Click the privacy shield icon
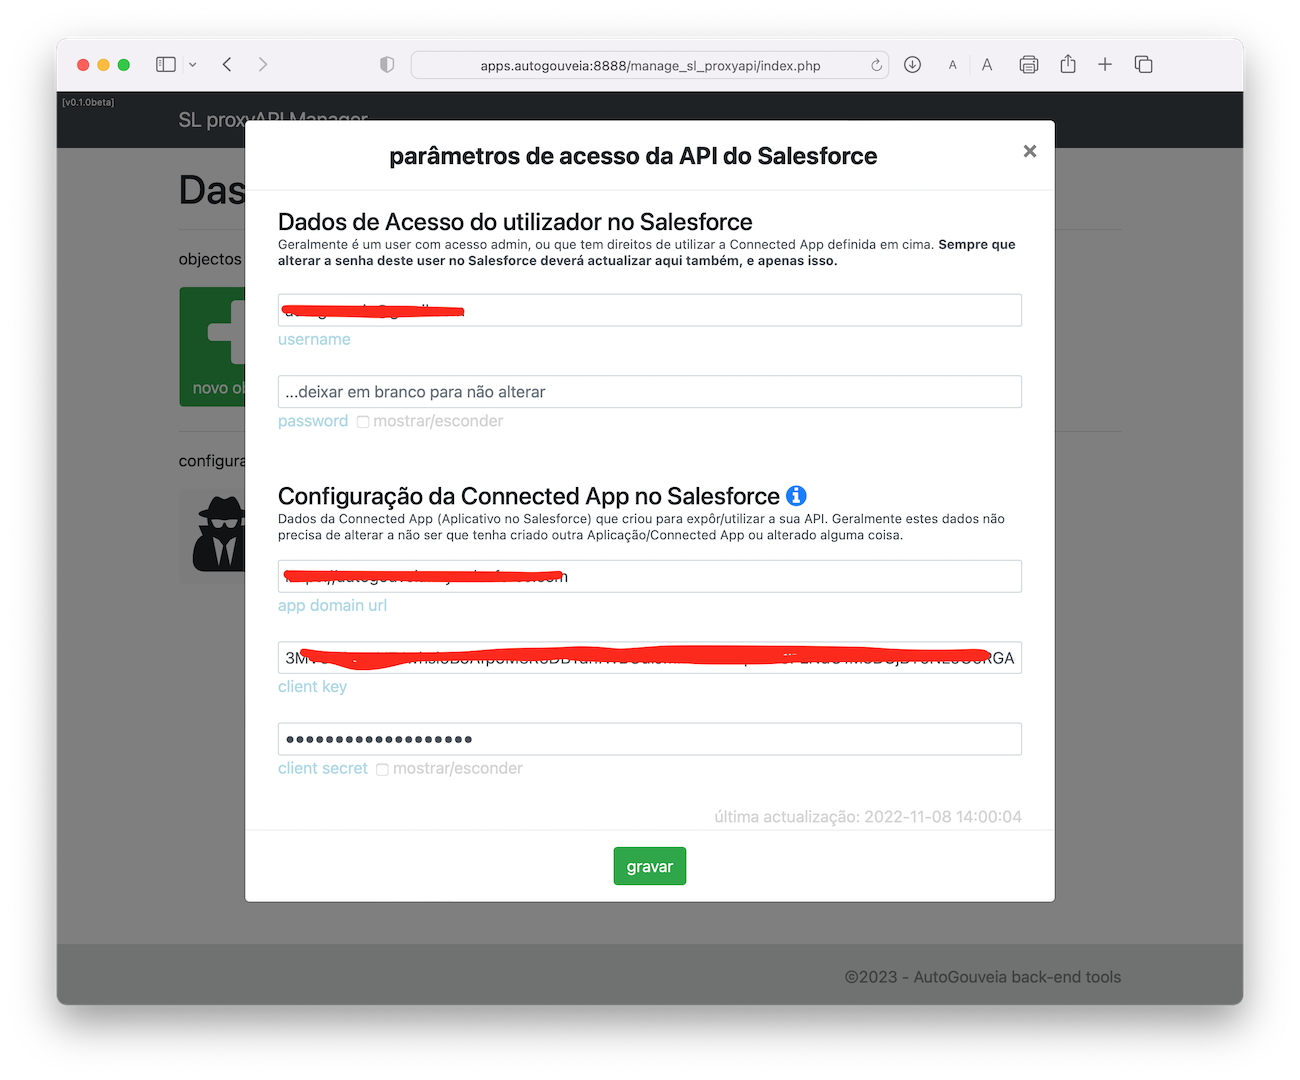This screenshot has height=1080, width=1300. (387, 65)
